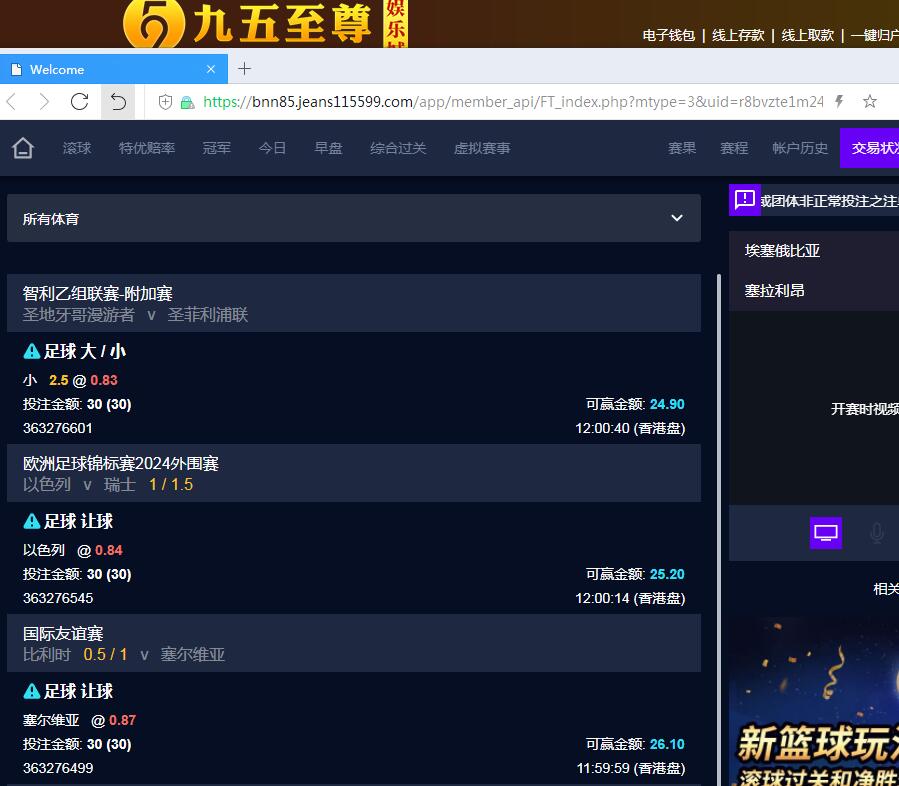Open the 虚拟赛事 section

pyautogui.click(x=482, y=148)
